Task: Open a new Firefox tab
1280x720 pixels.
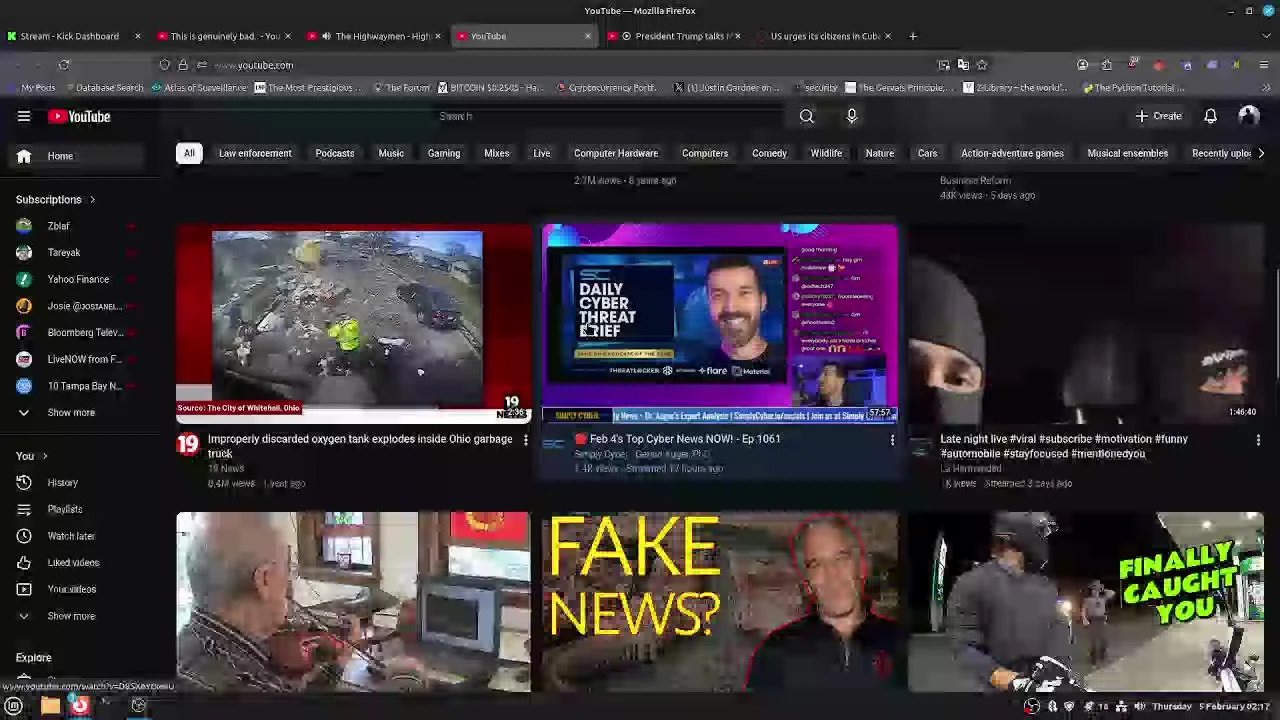Action: [x=912, y=36]
